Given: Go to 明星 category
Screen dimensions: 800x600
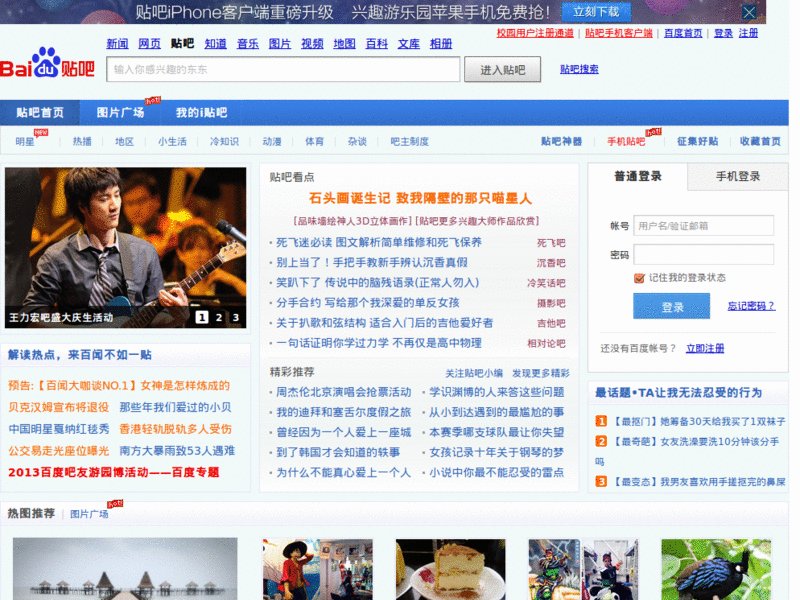Looking at the screenshot, I should click(x=25, y=141).
